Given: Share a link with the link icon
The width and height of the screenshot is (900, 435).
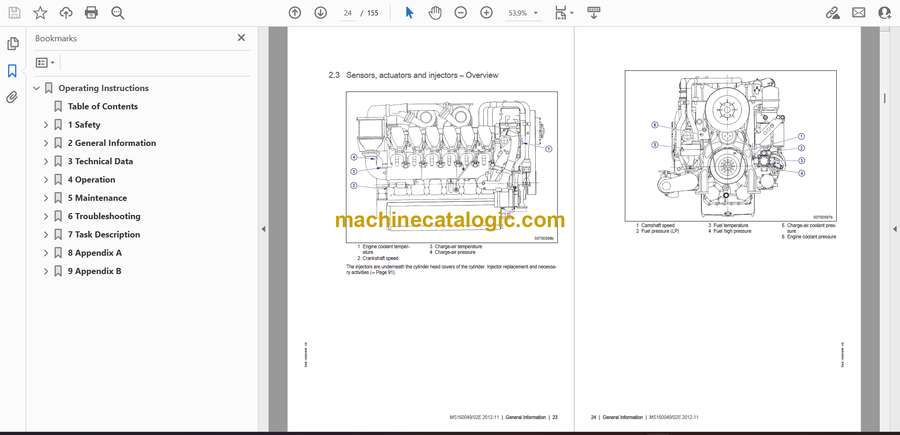Looking at the screenshot, I should click(x=832, y=13).
